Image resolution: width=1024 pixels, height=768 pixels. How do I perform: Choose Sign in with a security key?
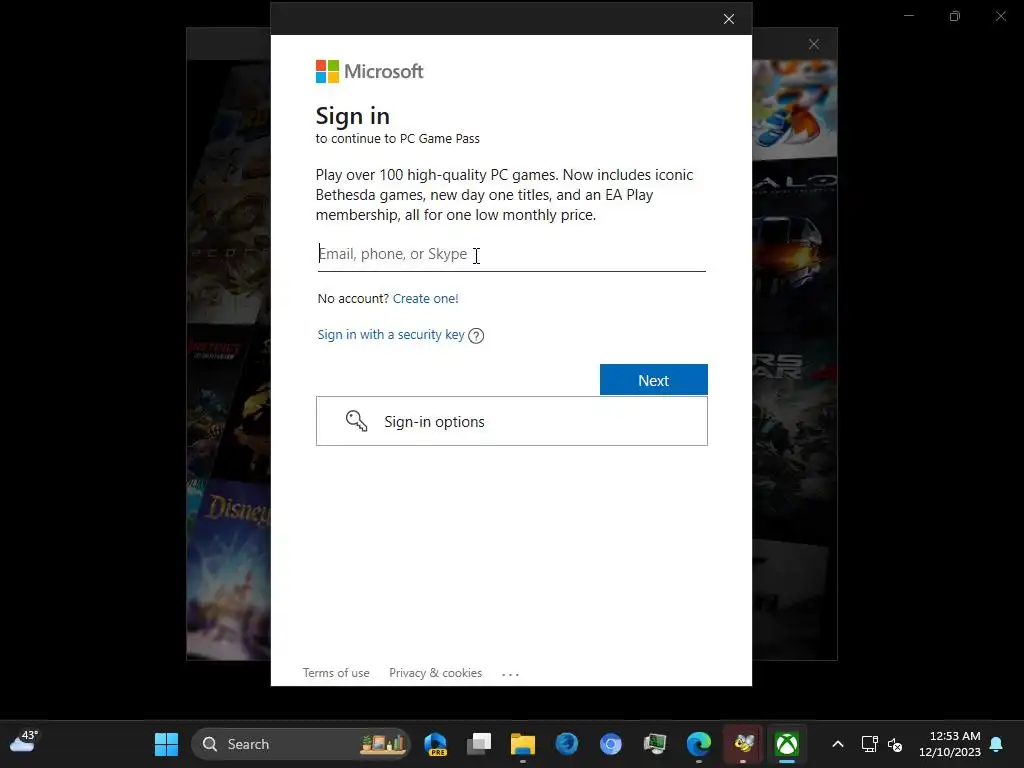pos(391,334)
